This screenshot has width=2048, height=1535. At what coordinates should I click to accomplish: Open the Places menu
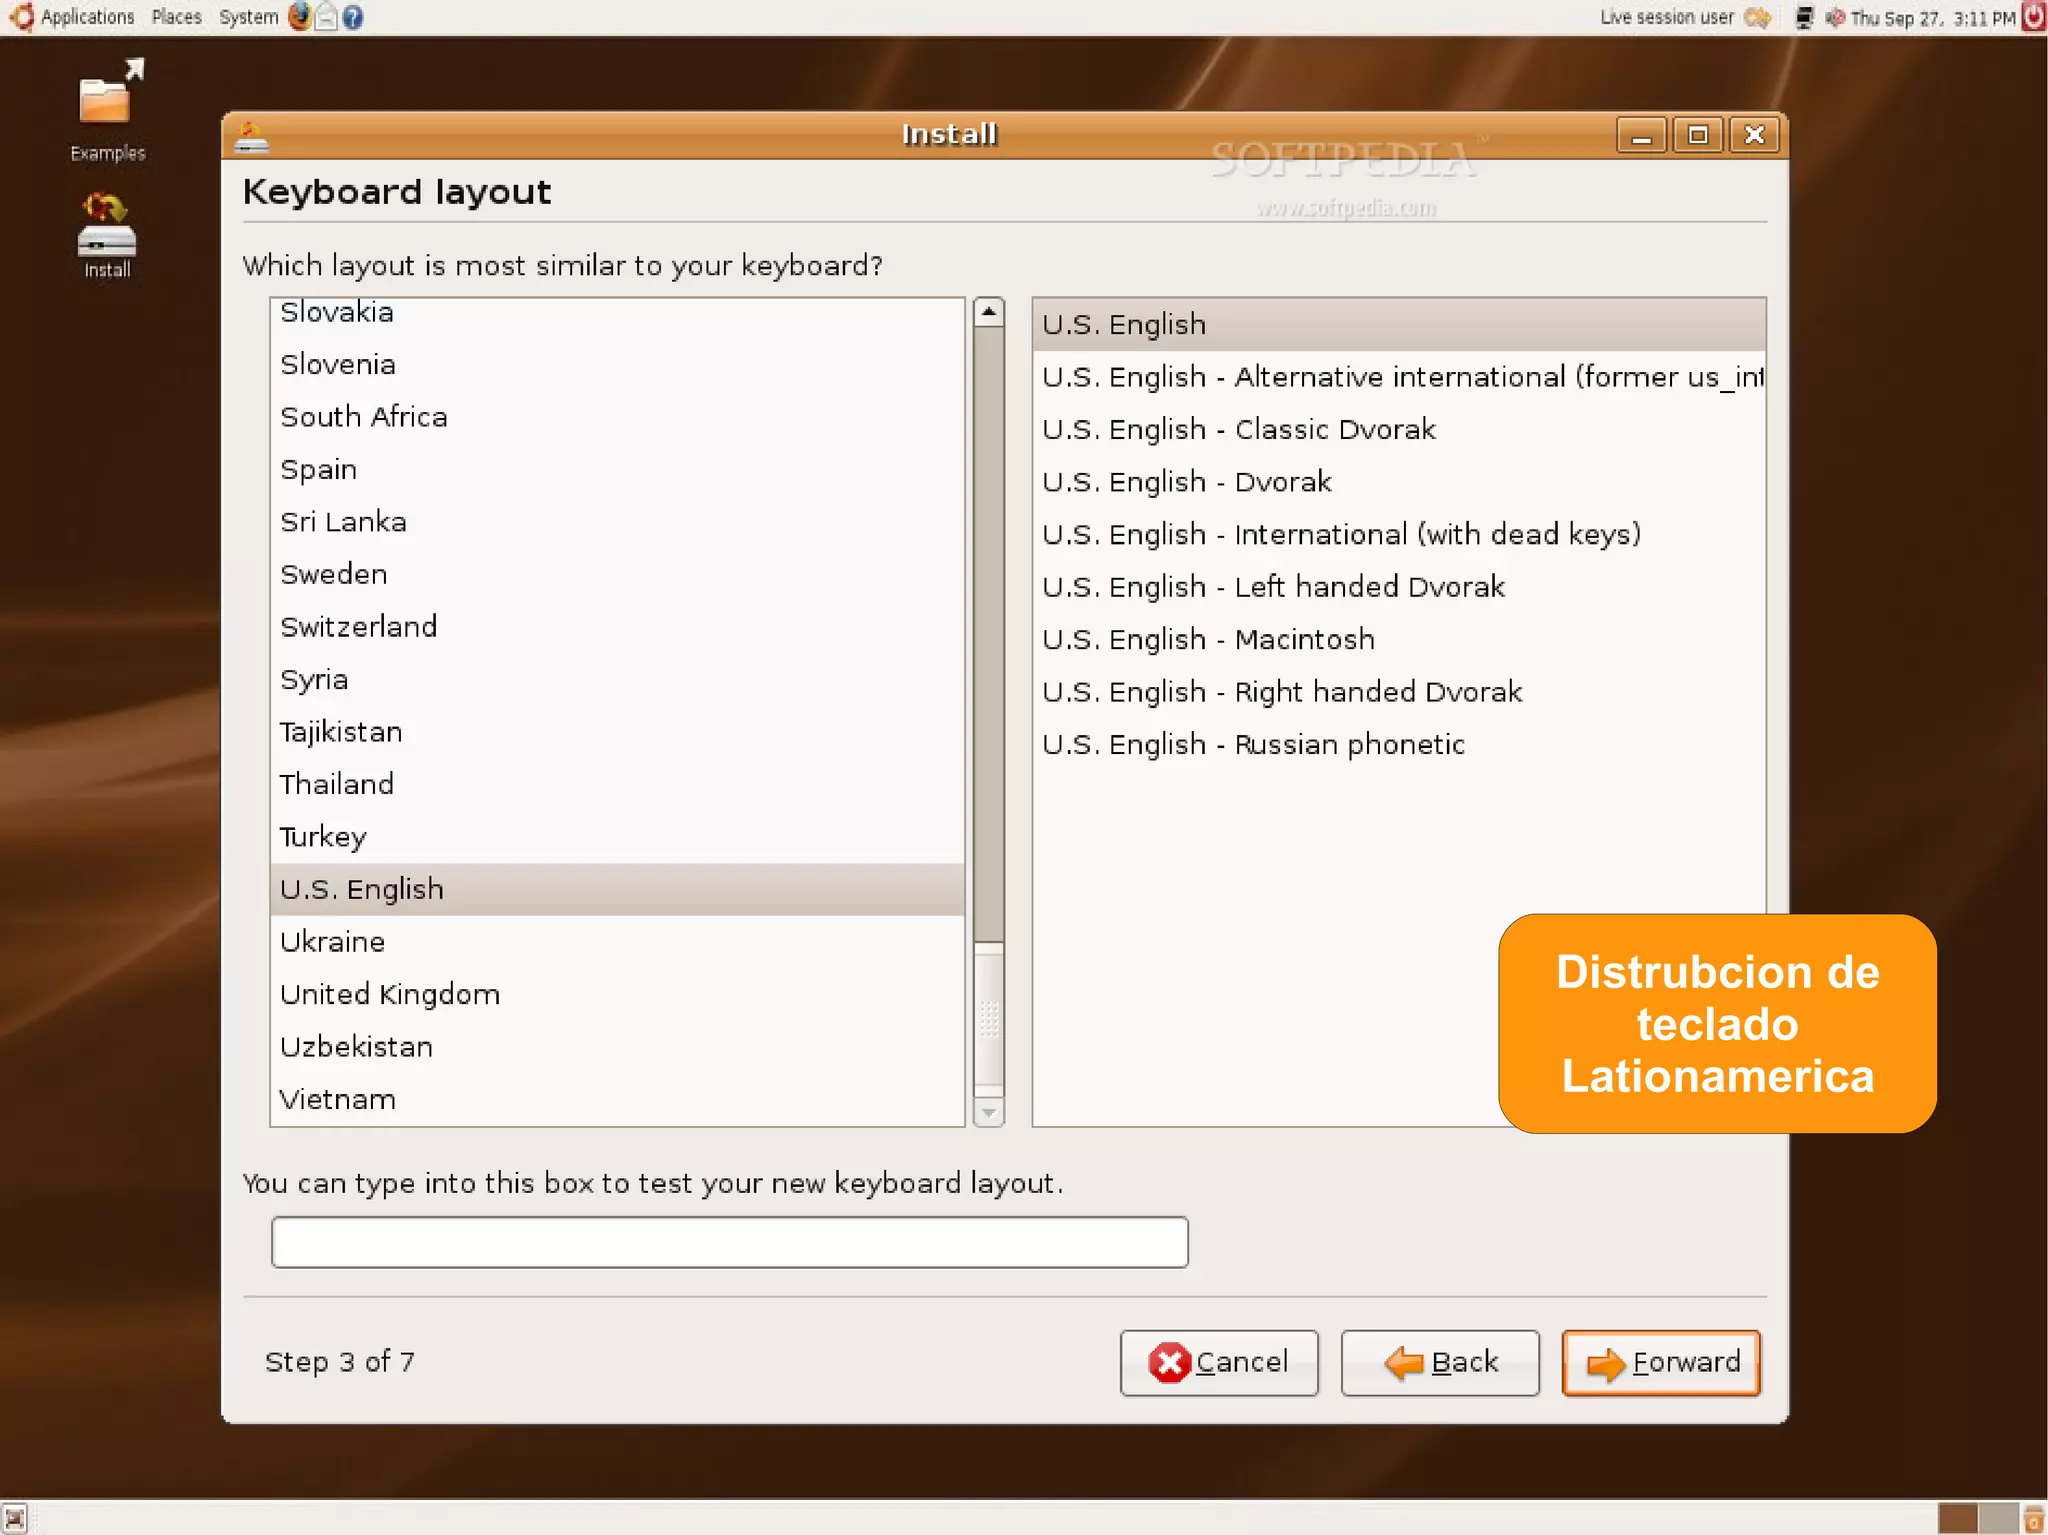click(176, 17)
